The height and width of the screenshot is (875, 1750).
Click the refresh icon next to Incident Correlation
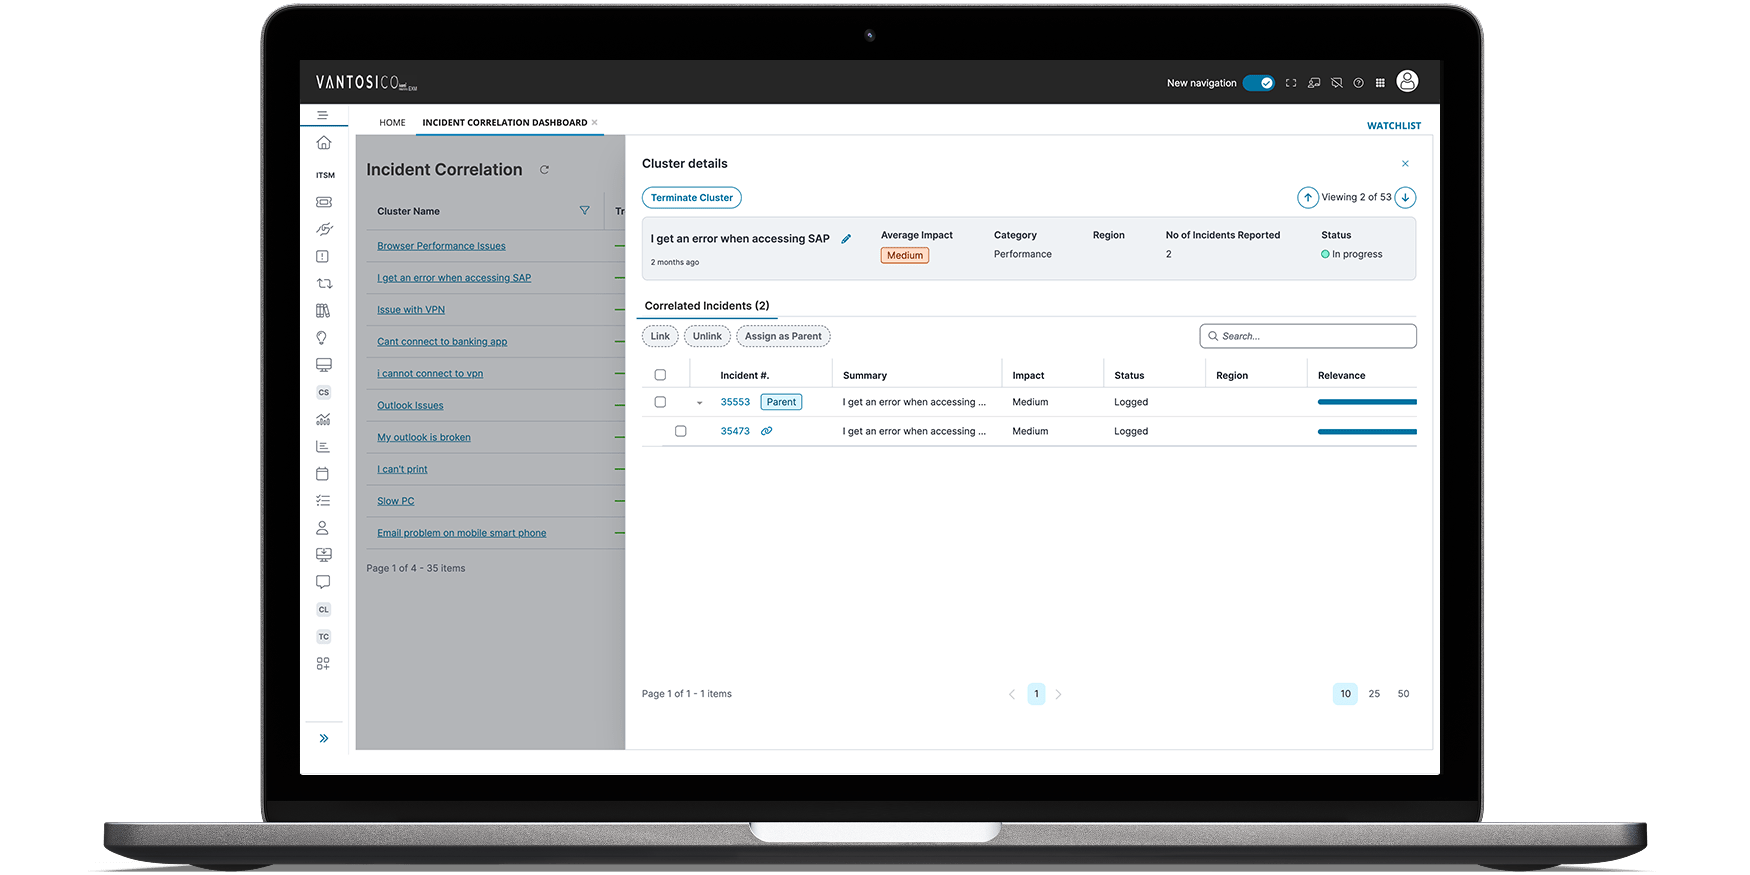pyautogui.click(x=544, y=170)
